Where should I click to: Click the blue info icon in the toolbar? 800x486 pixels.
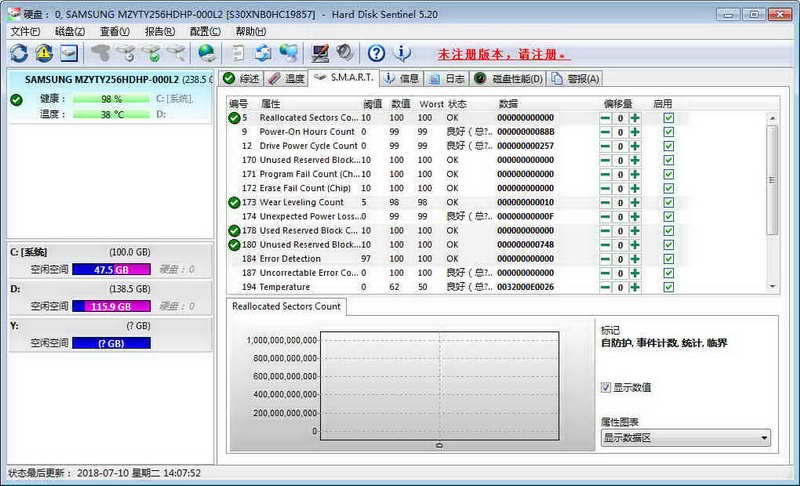click(x=403, y=53)
